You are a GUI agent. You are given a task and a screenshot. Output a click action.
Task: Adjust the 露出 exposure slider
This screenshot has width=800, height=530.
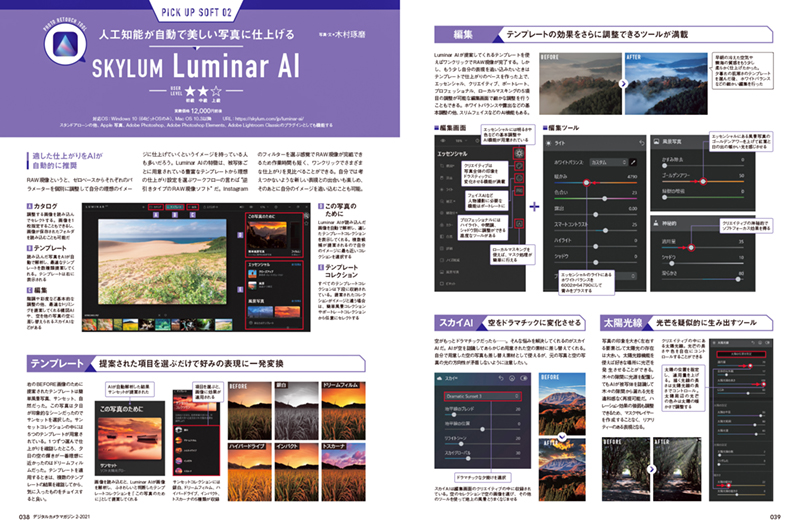tap(595, 214)
